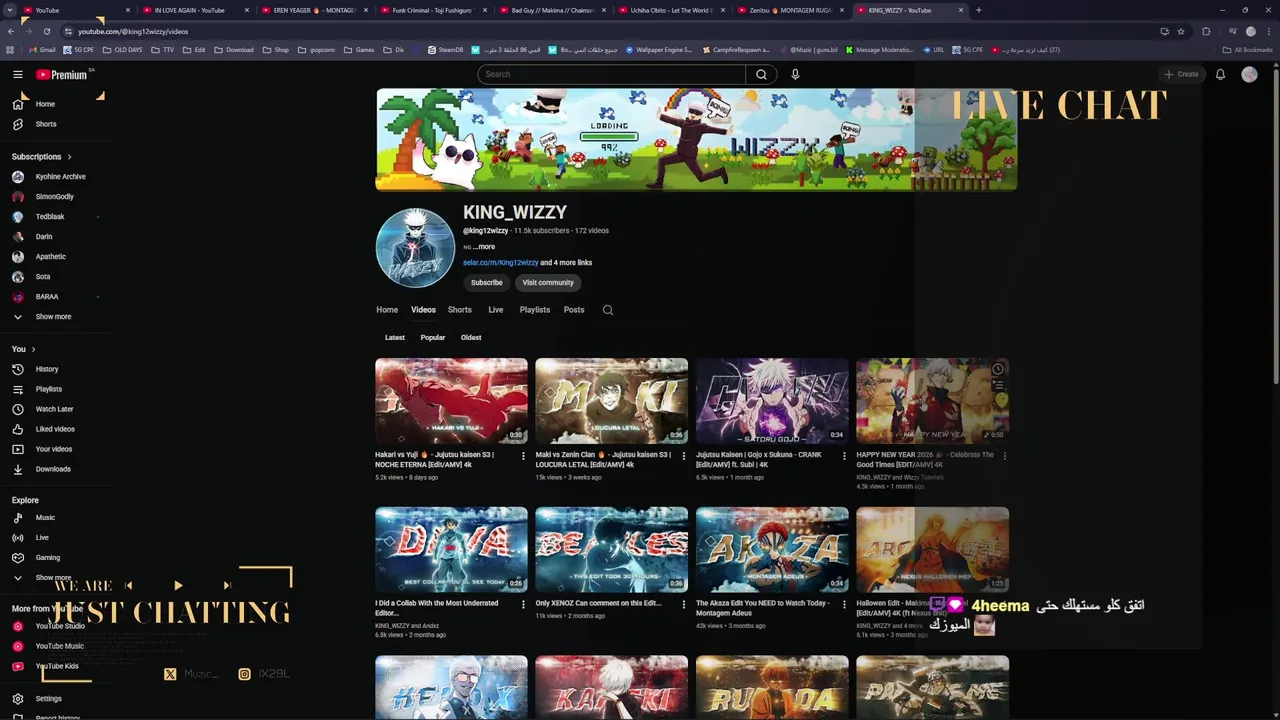The image size is (1280, 720).
Task: Click the search magnifier button beside the search box
Action: point(761,74)
